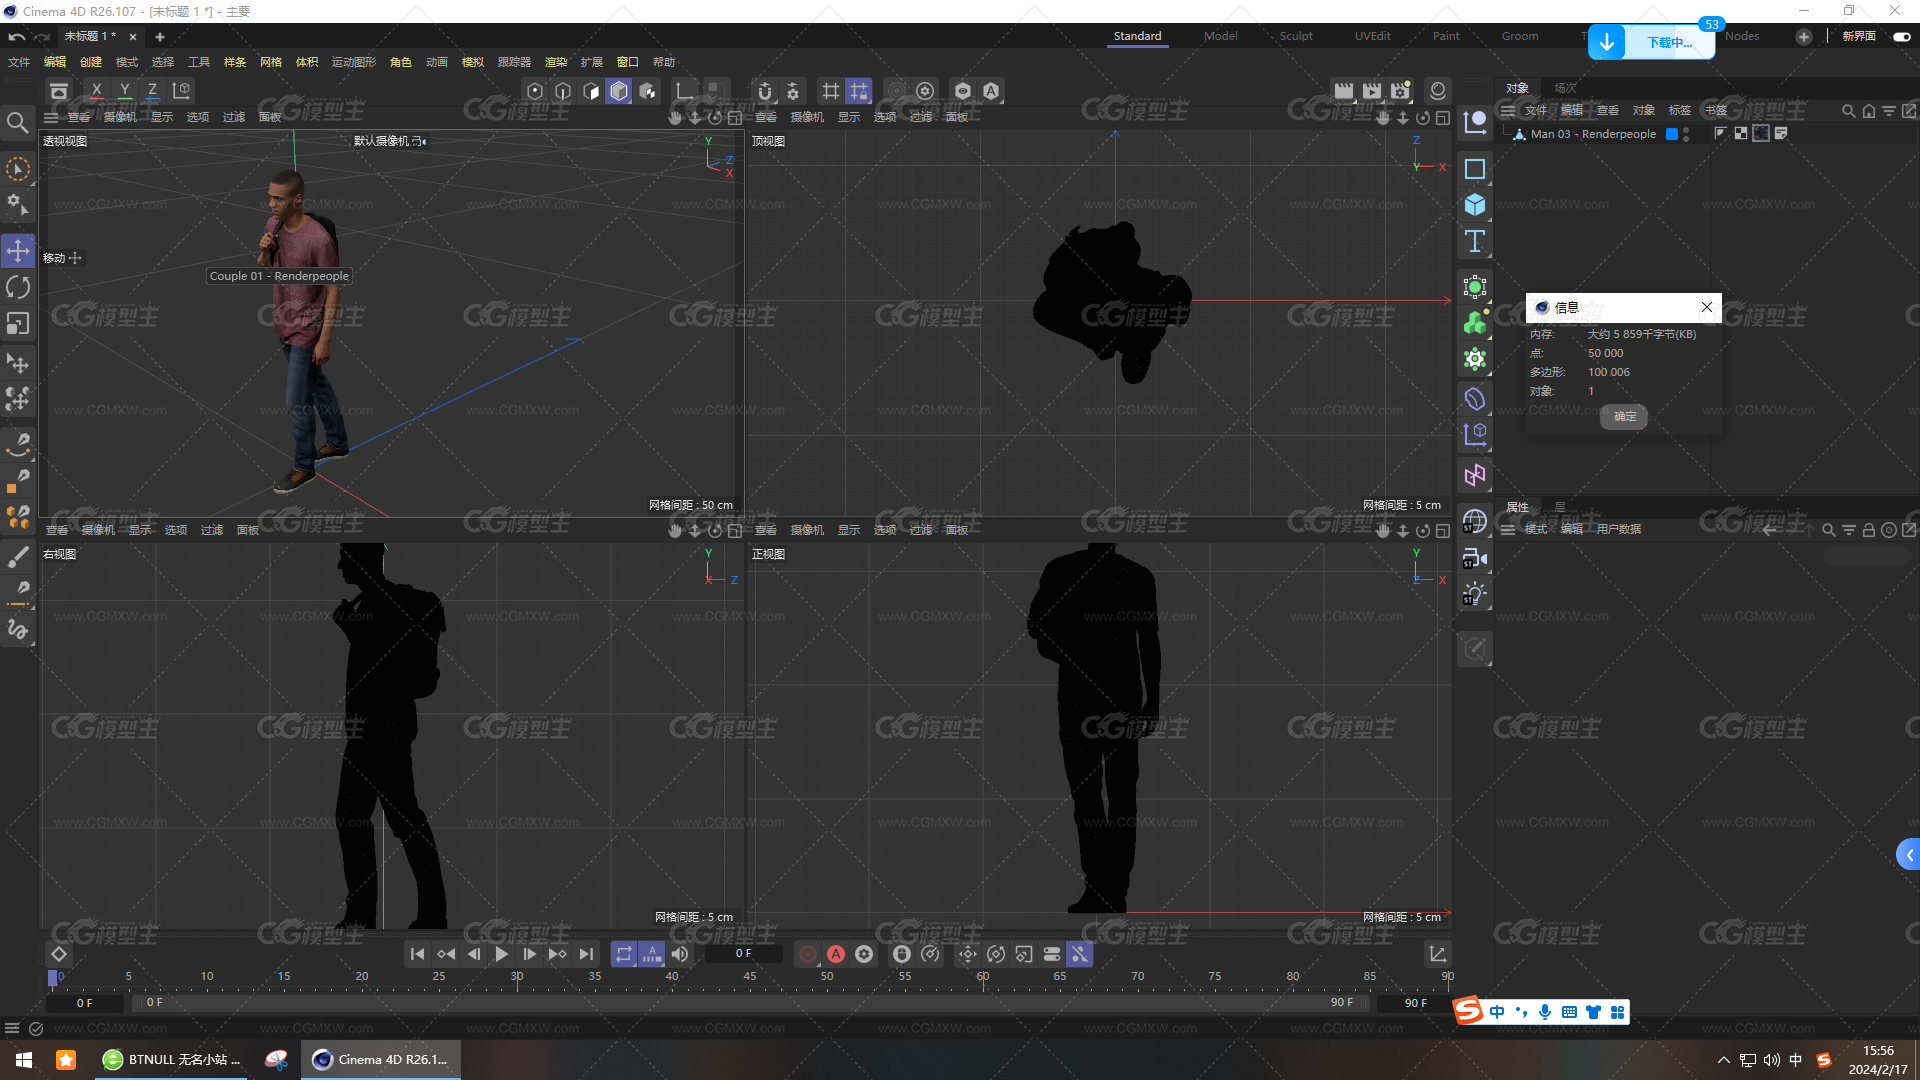Toggle visibility dots of Man 03 object
This screenshot has height=1080, width=1920.
(1686, 134)
